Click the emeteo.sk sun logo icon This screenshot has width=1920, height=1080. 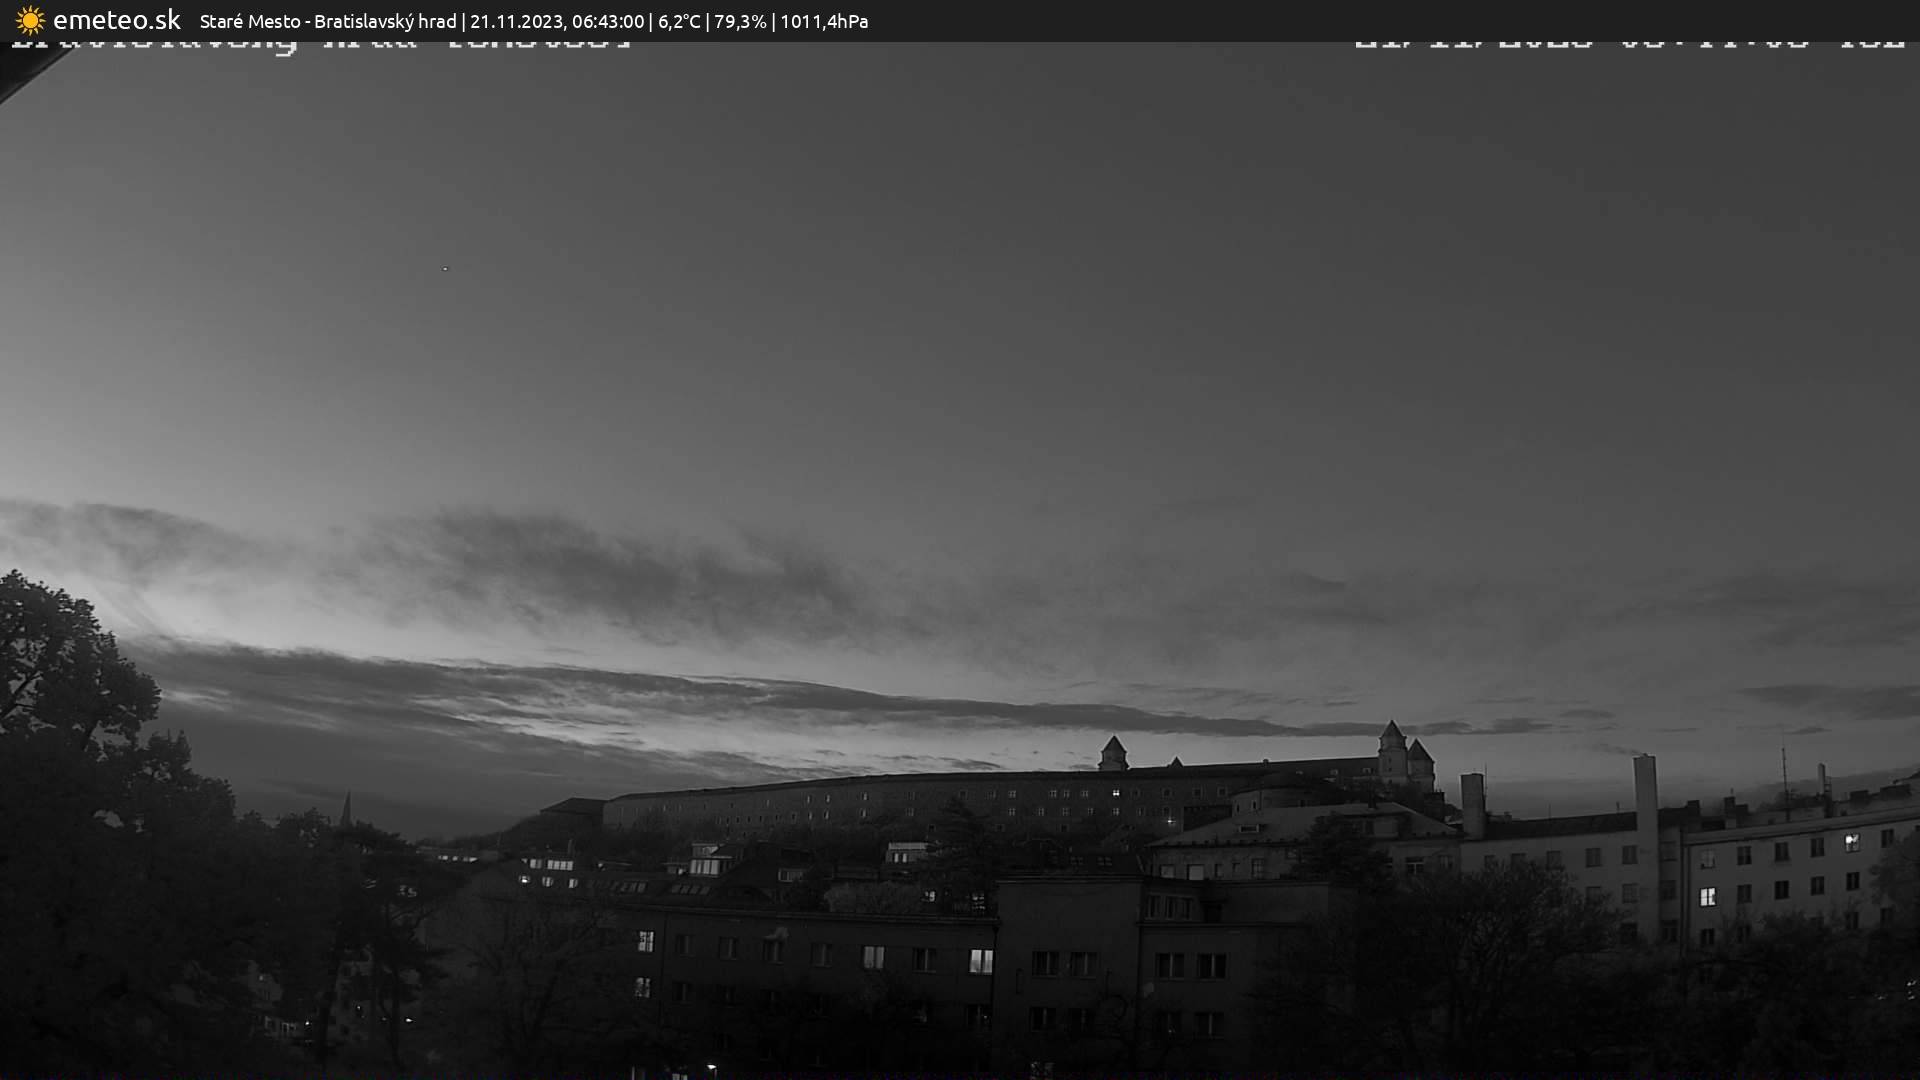tap(30, 21)
